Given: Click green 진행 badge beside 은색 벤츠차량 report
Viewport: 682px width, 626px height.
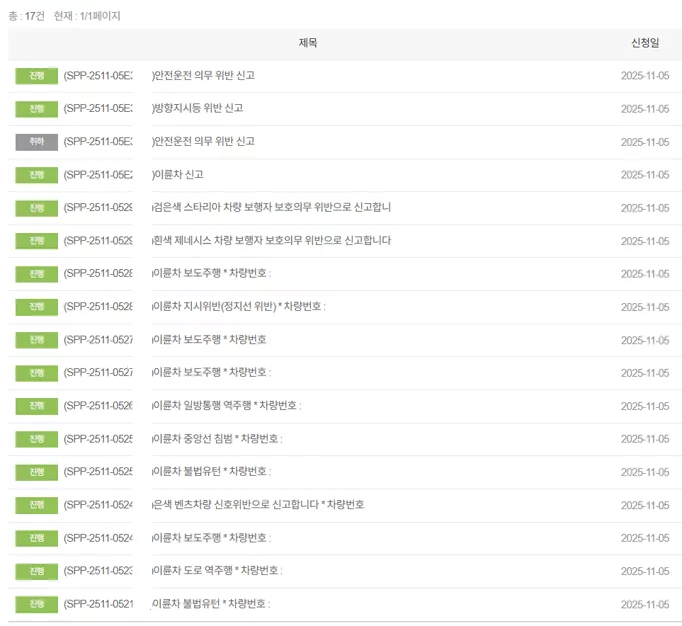Looking at the screenshot, I should (37, 505).
